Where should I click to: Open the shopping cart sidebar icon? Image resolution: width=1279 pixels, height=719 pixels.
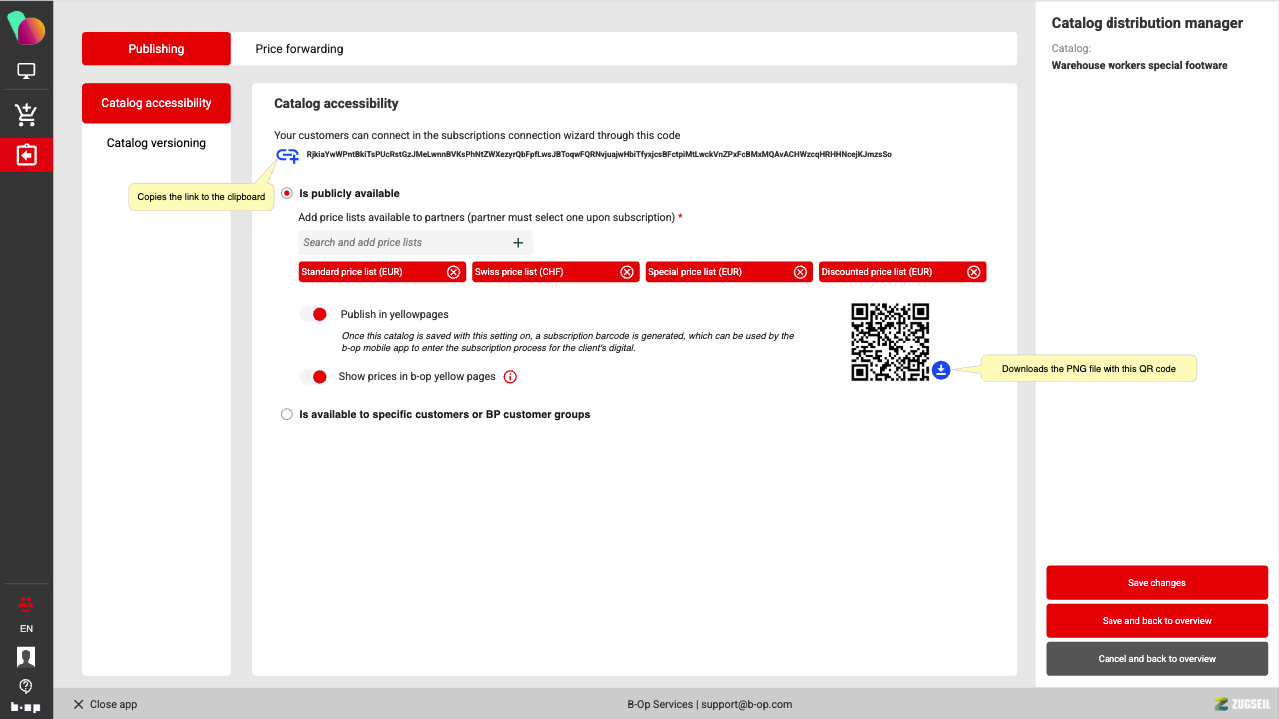tap(26, 115)
